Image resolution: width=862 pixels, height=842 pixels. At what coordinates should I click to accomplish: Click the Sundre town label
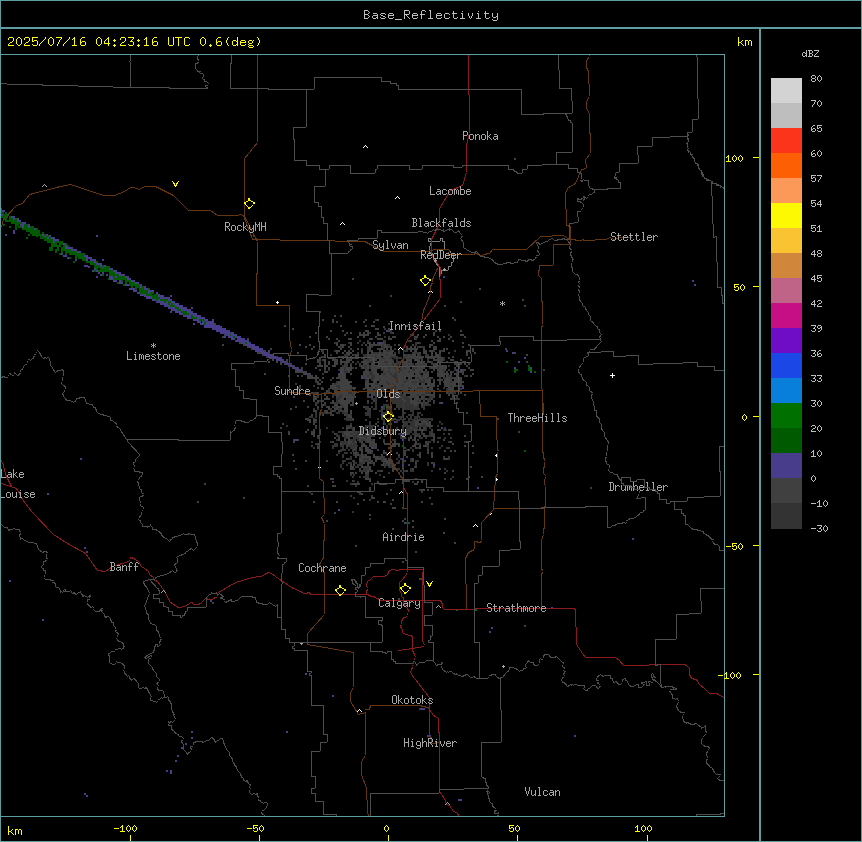[x=292, y=391]
